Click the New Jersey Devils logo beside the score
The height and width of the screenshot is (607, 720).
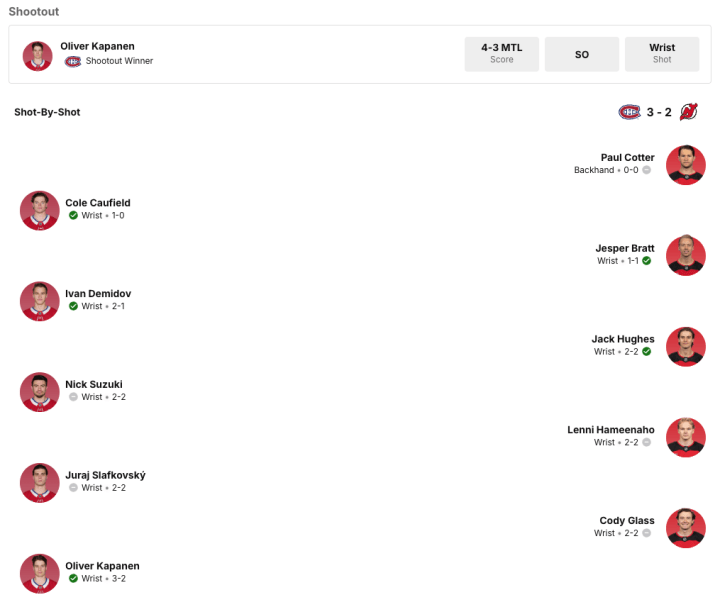(689, 112)
